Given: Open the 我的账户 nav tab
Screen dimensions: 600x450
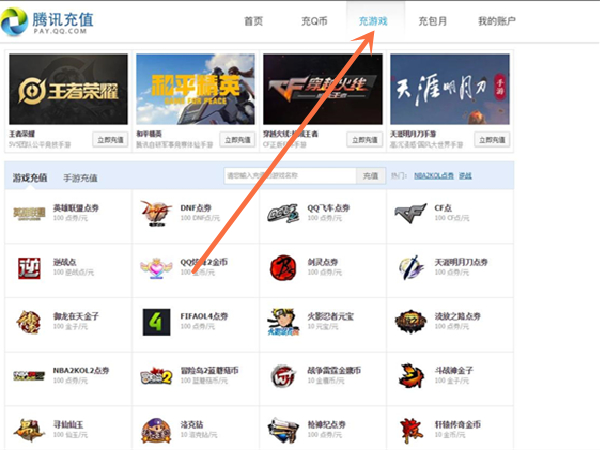Looking at the screenshot, I should [x=497, y=21].
